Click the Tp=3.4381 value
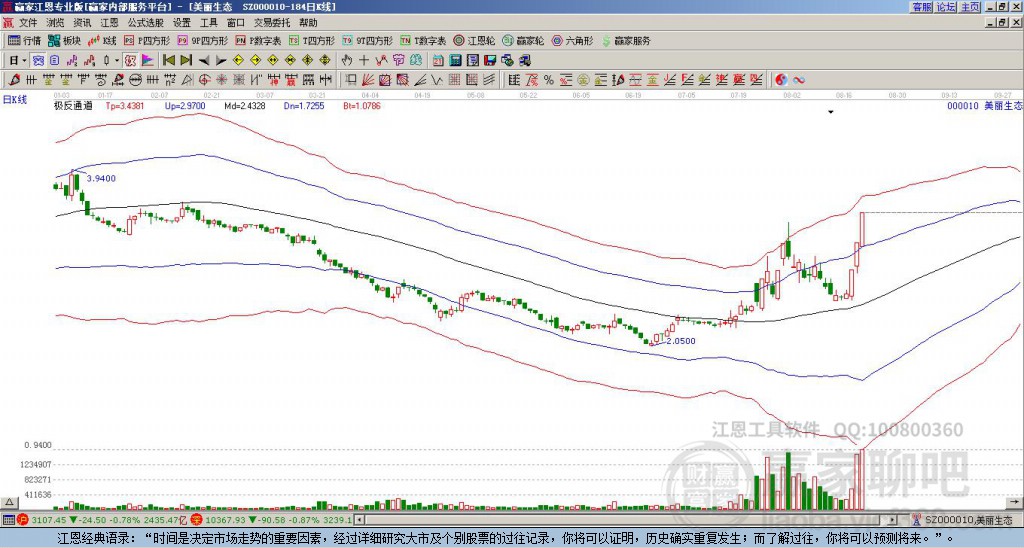 click(x=125, y=106)
